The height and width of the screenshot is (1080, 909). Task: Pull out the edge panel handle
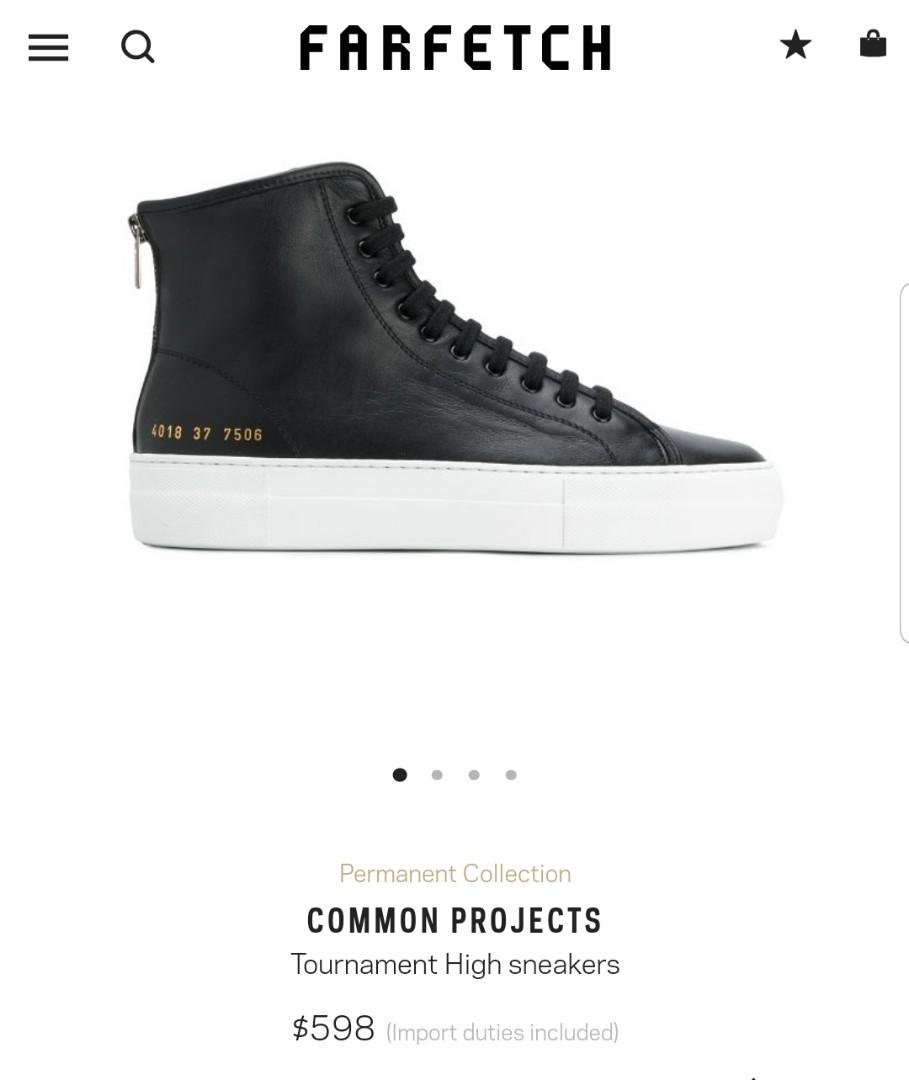coord(904,463)
